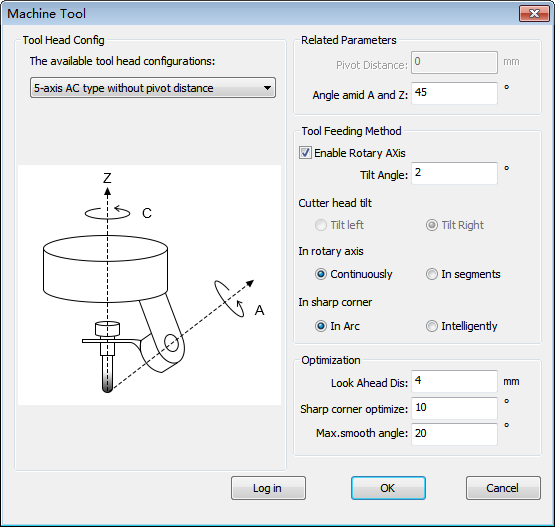Click the Log in button
The width and height of the screenshot is (555, 527).
pos(268,488)
